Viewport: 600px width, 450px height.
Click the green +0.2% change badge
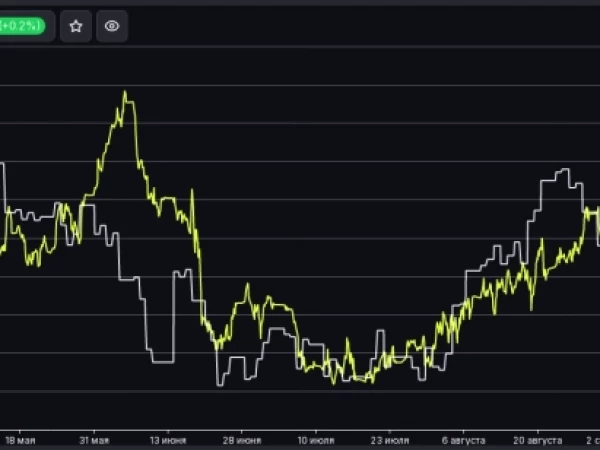[22, 26]
